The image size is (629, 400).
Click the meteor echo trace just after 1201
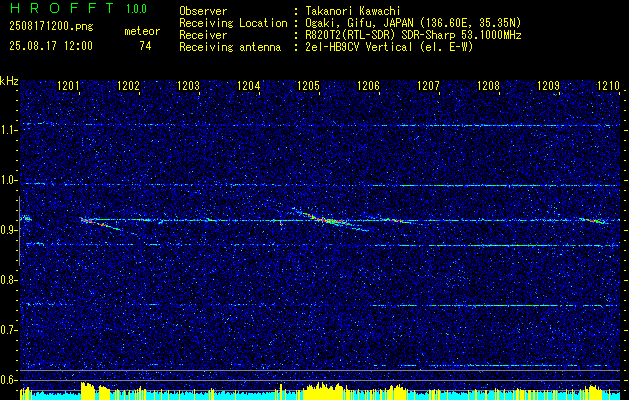101,224
